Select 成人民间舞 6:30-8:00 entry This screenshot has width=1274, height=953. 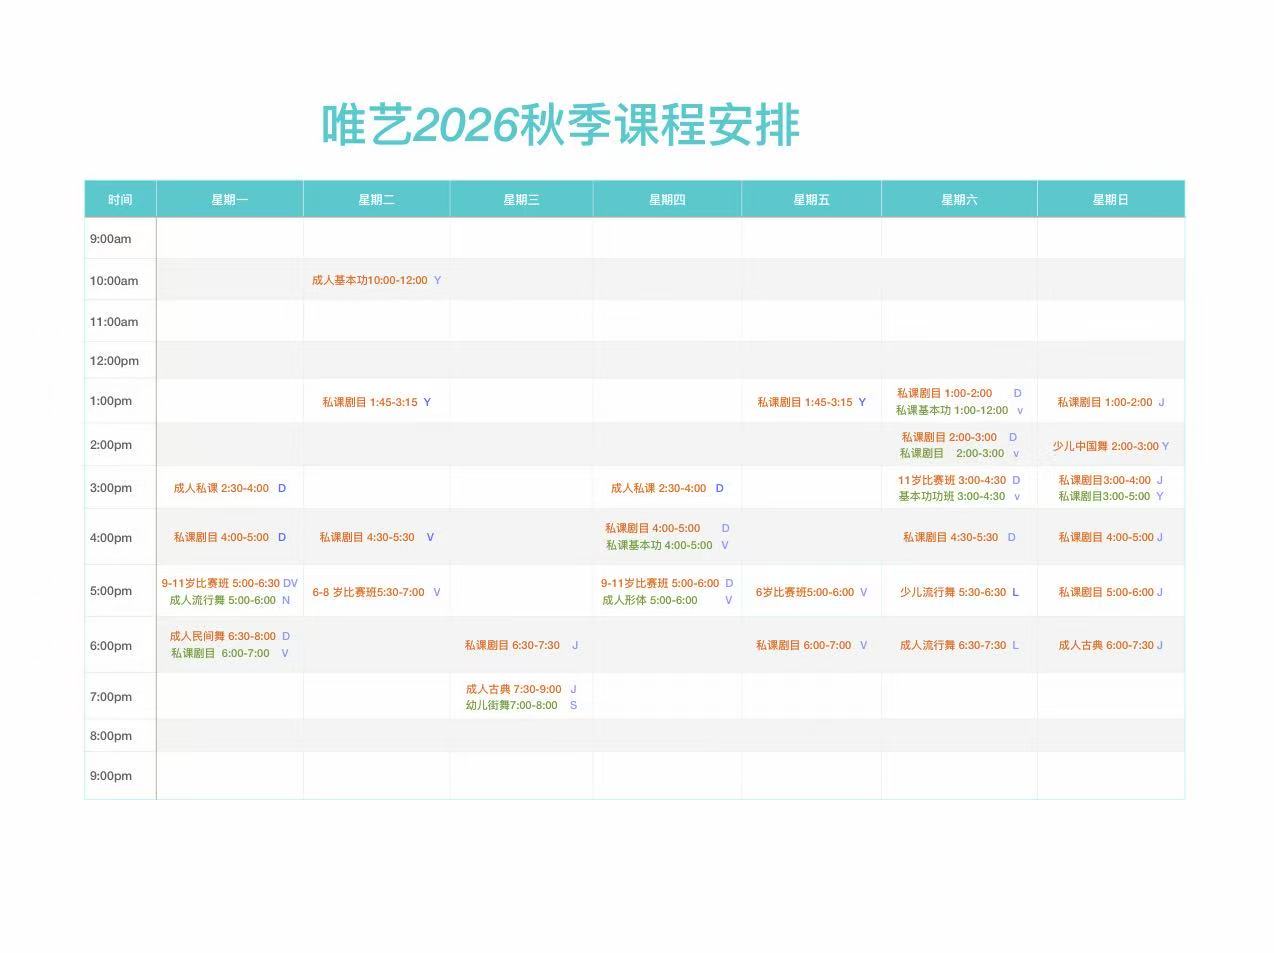[x=222, y=636]
